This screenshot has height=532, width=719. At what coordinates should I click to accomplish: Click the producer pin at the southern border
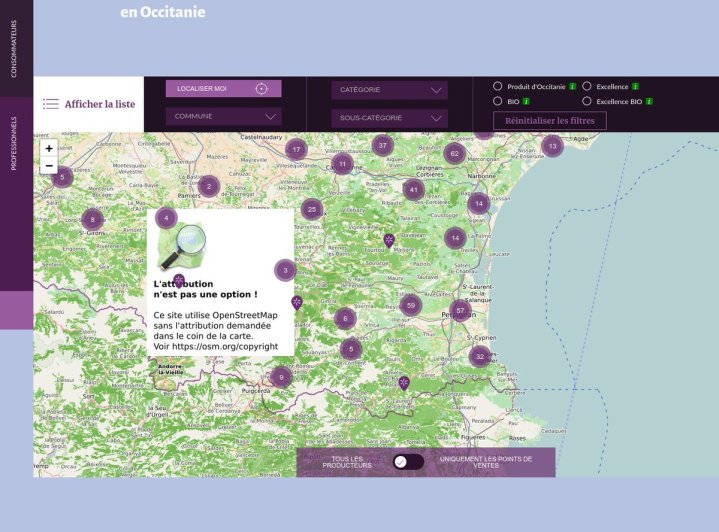pos(404,383)
